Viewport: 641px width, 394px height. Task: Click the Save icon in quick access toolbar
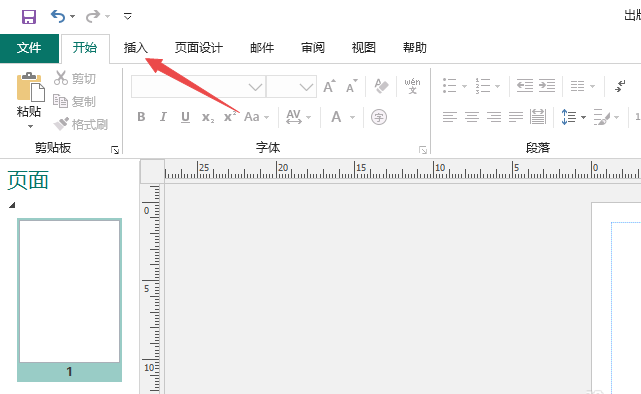tap(29, 17)
